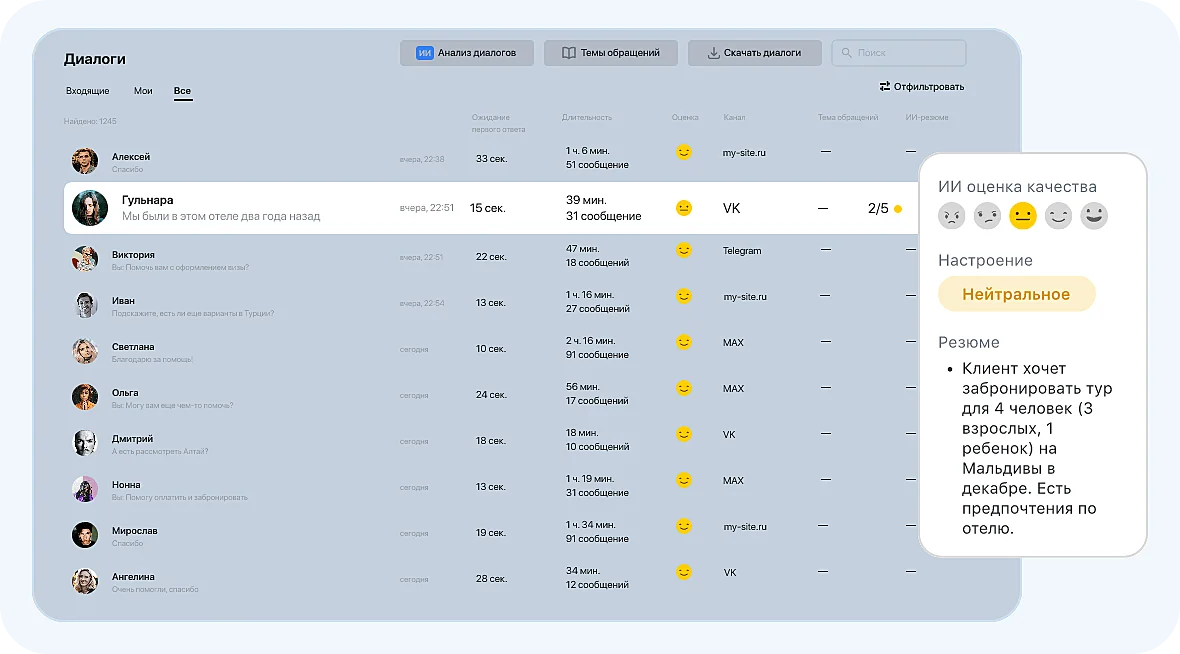This screenshot has width=1180, height=654.
Task: Click the smiley rating in Ангелина's row
Action: click(683, 571)
